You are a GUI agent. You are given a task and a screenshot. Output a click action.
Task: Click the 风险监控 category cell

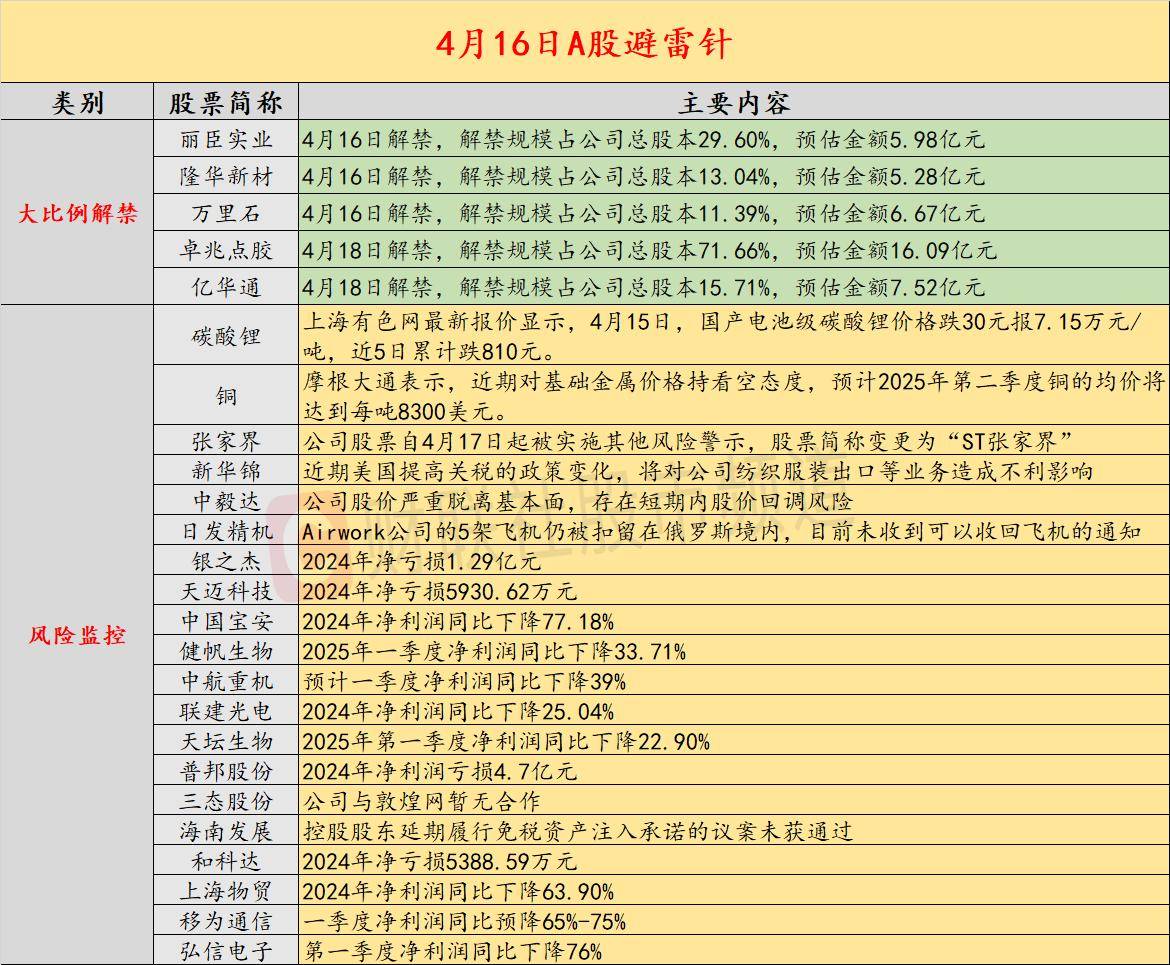(x=77, y=635)
